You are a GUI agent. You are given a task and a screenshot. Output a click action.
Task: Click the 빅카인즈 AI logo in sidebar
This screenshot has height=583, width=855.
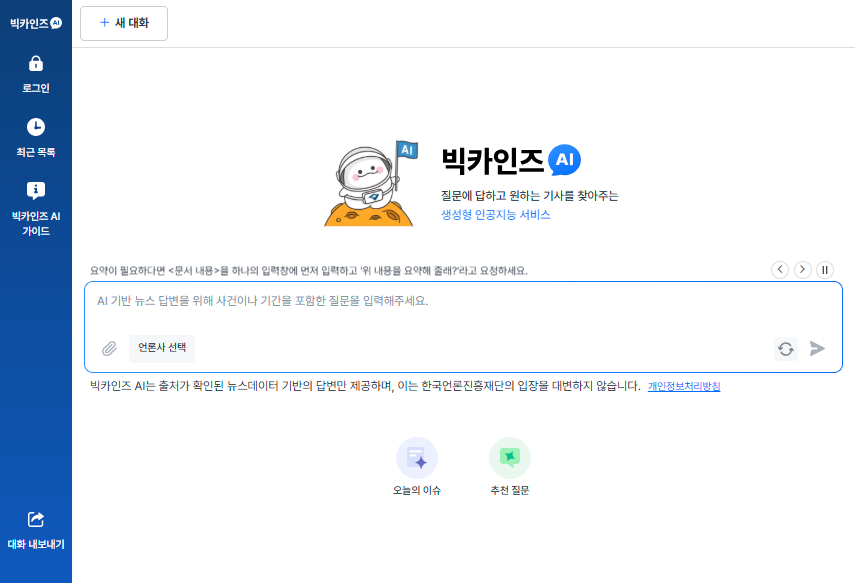coord(36,23)
